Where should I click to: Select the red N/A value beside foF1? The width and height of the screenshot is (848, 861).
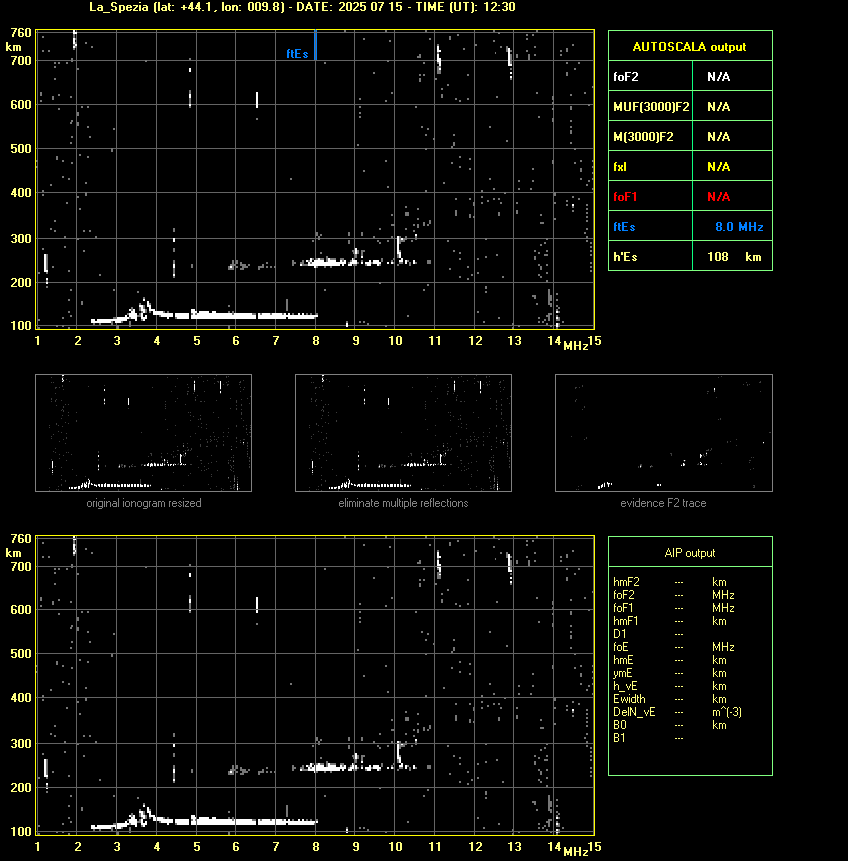pyautogui.click(x=718, y=197)
